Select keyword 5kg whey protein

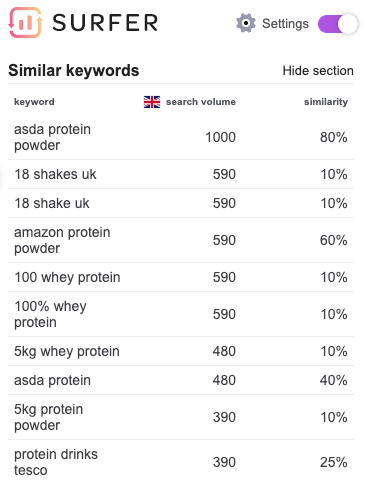click(67, 351)
